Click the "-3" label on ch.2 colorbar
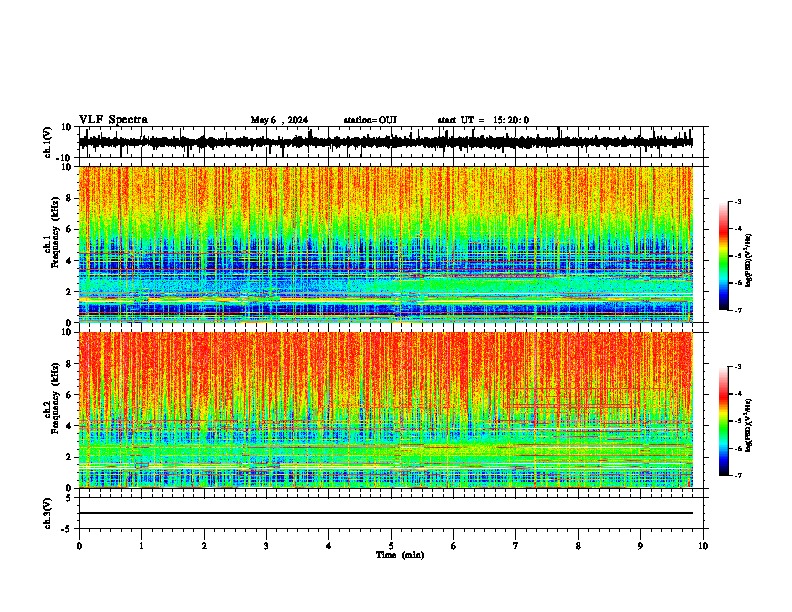Viewport: 792px width, 612px height. click(x=738, y=367)
